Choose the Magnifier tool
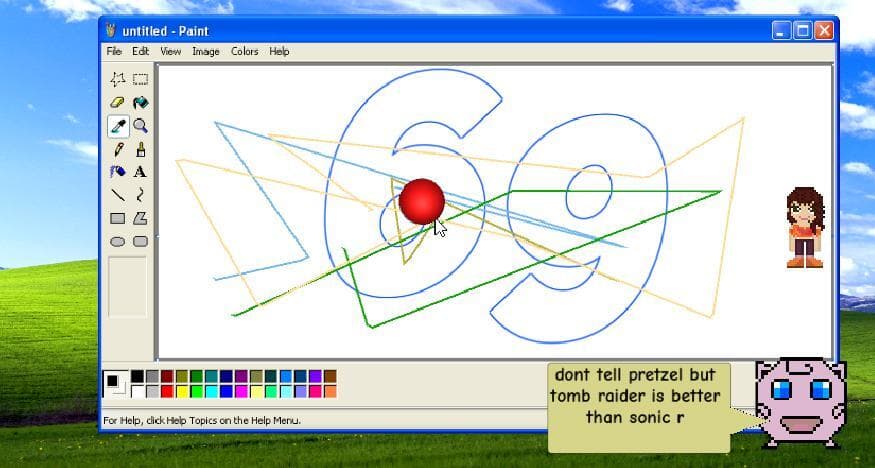This screenshot has width=875, height=468. pyautogui.click(x=141, y=127)
